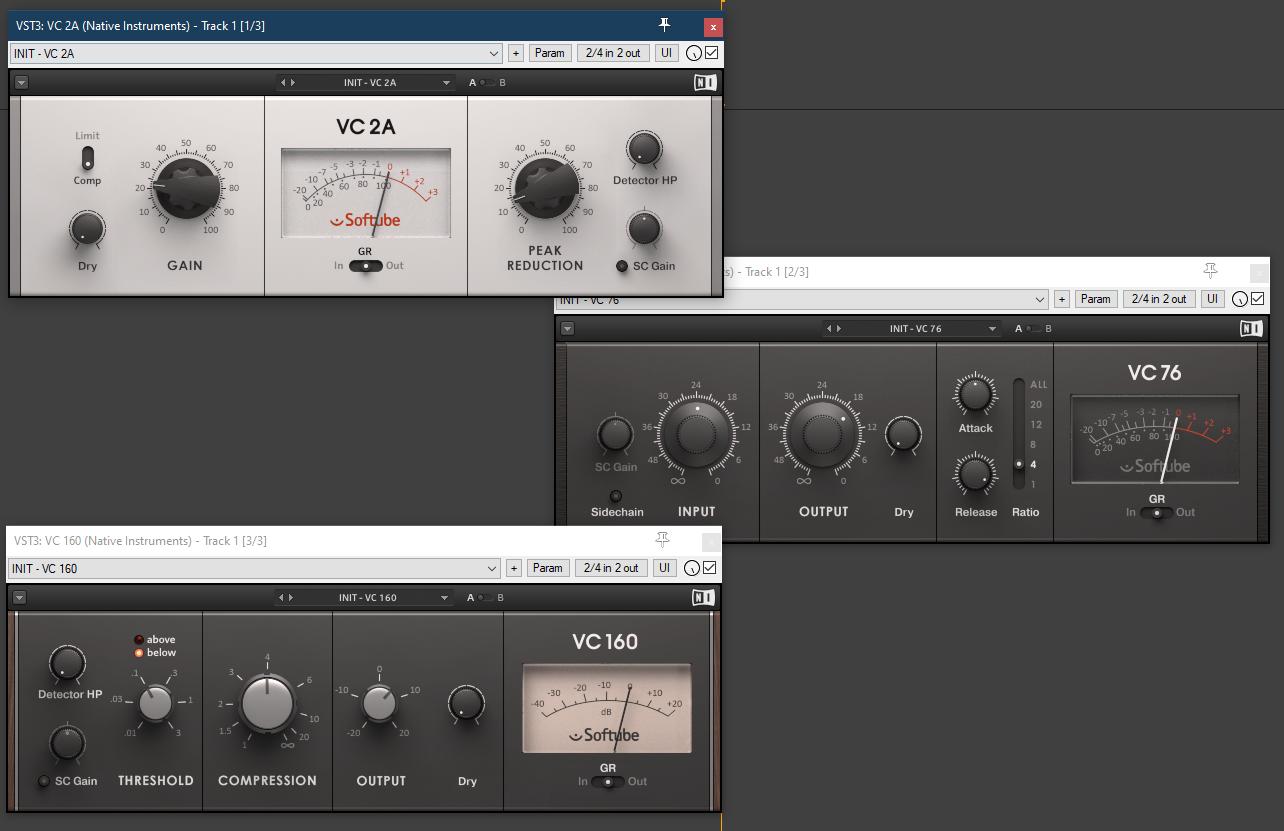Set VC 76 ratio slider to 20
1284x831 pixels.
(x=1035, y=405)
